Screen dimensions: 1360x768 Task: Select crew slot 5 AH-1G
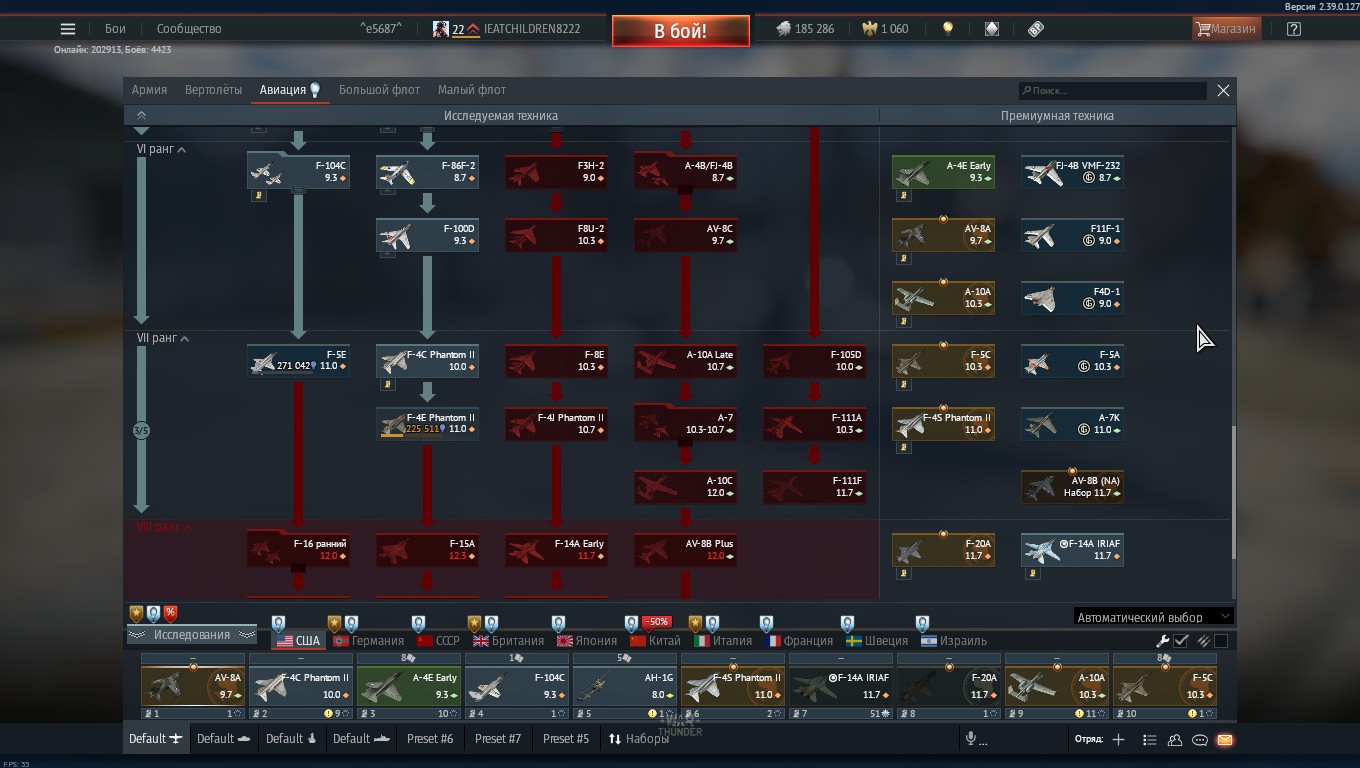coord(625,687)
